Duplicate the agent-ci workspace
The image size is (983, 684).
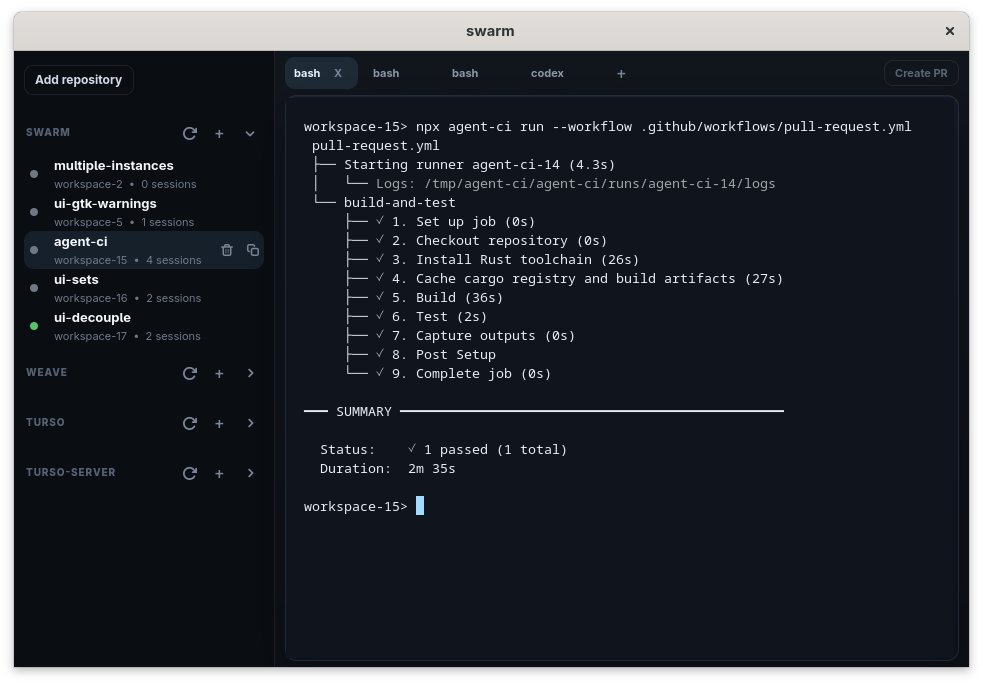(253, 250)
